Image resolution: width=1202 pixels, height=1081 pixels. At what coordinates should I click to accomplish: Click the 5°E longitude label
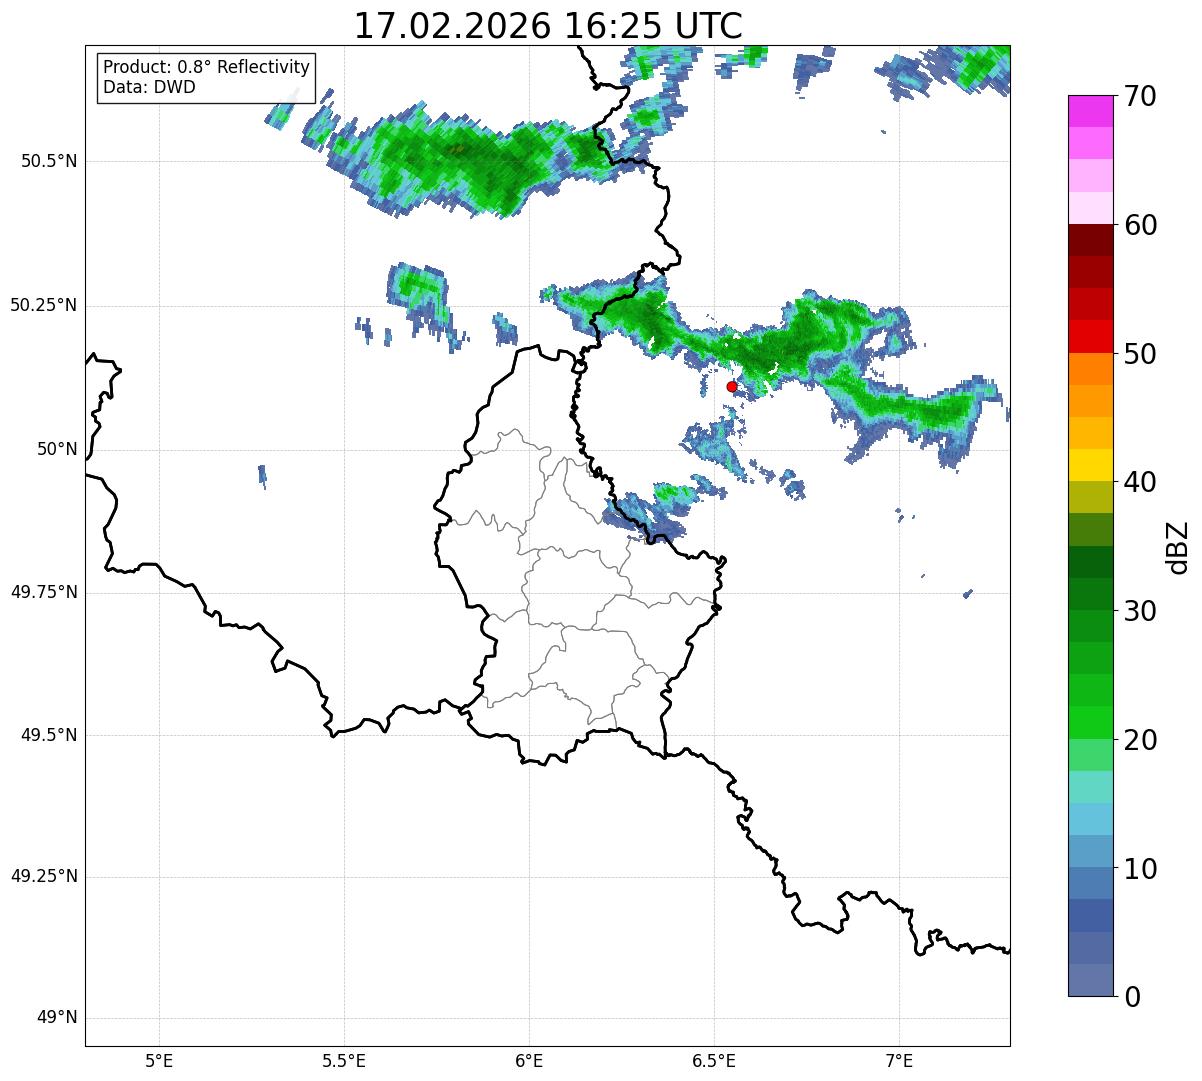click(x=159, y=1060)
